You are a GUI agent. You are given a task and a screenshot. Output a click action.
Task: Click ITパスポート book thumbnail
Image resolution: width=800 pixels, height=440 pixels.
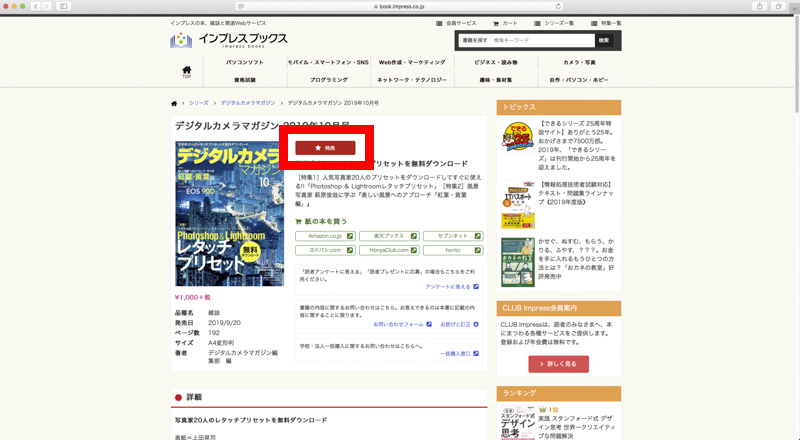click(517, 205)
